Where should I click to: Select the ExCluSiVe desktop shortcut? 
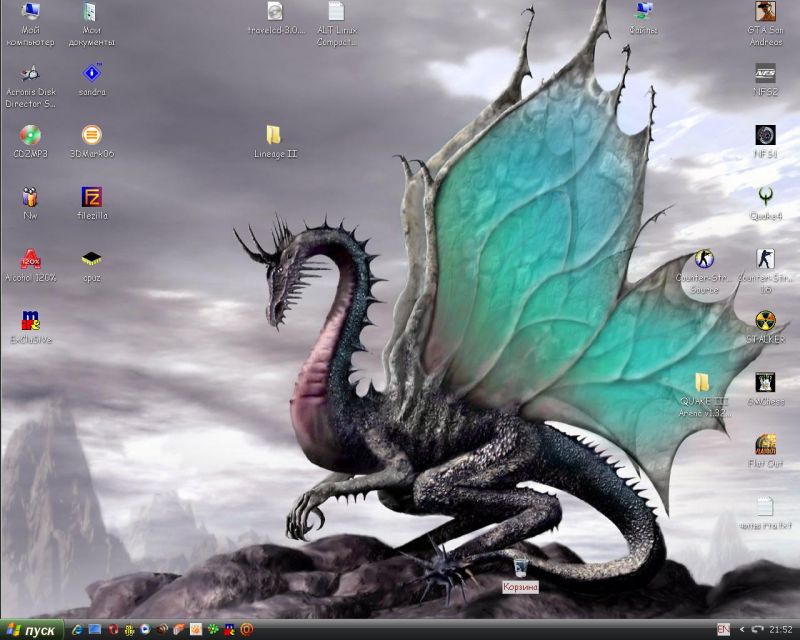(x=31, y=328)
